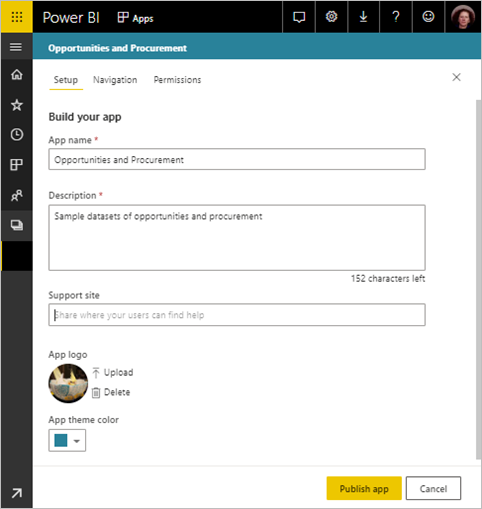Click the Delete logo trash icon
Screen dimensions: 482x509
tap(96, 393)
